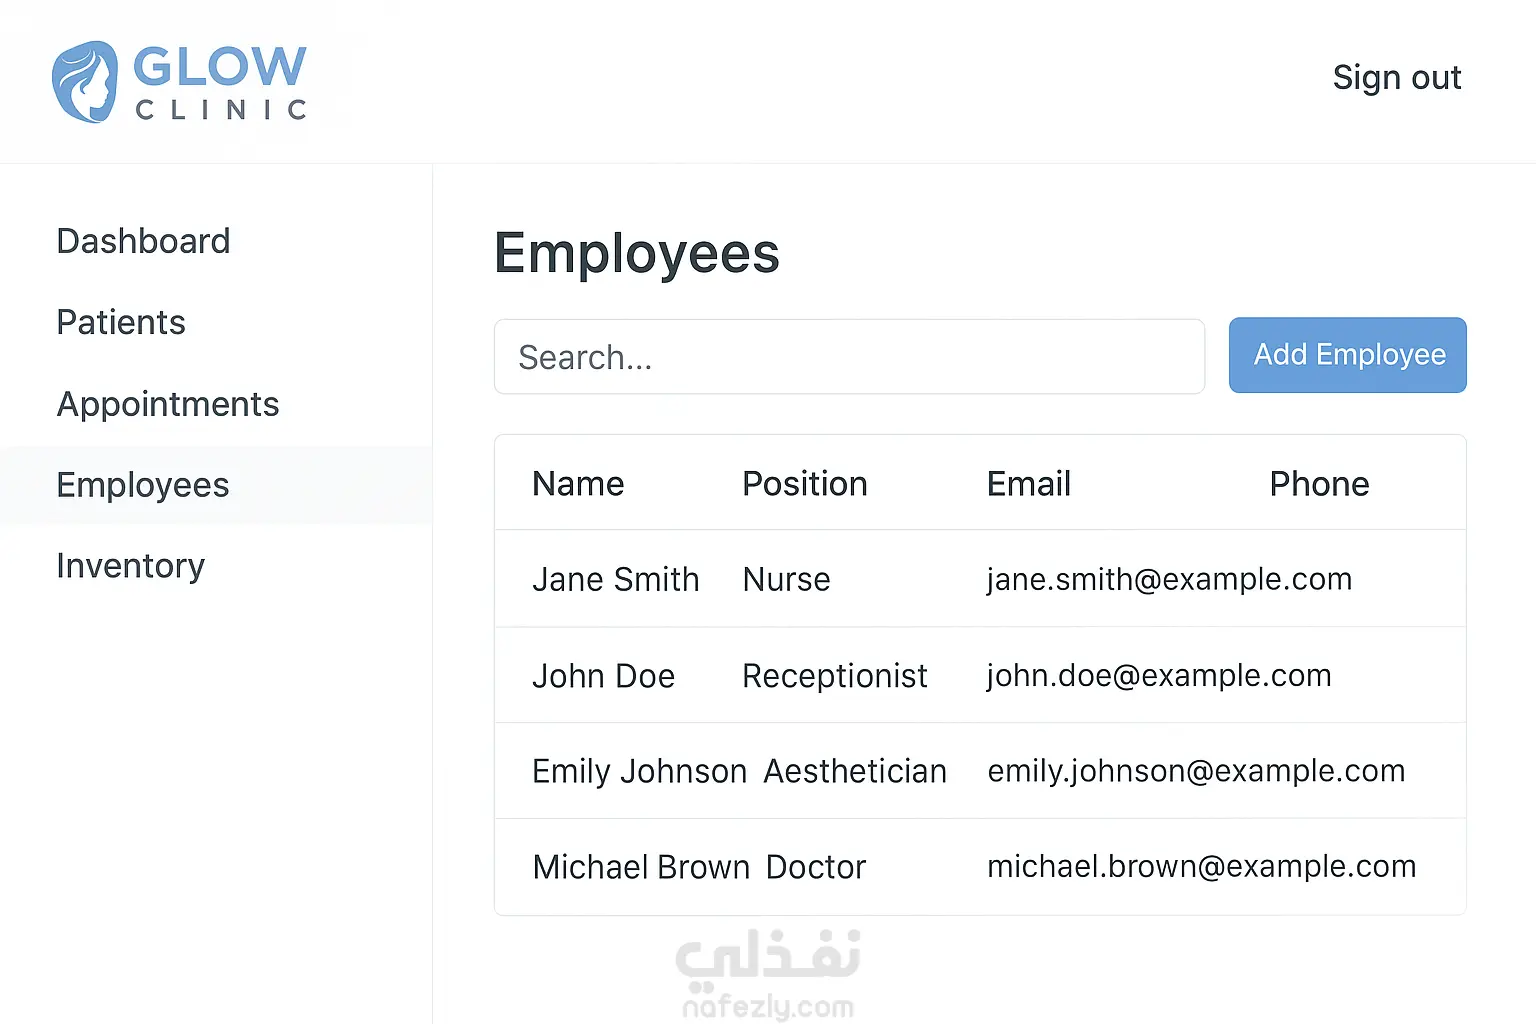Click the Email column header
This screenshot has width=1536, height=1024.
[x=1029, y=484]
